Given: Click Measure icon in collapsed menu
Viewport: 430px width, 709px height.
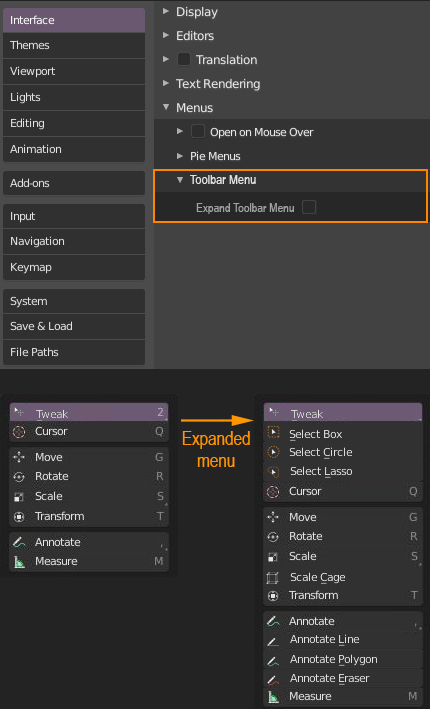Looking at the screenshot, I should [x=19, y=562].
